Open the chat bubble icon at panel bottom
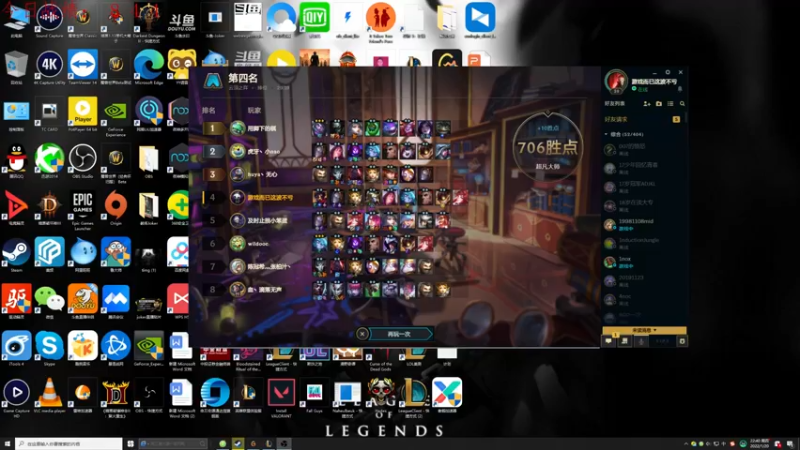 coord(609,341)
